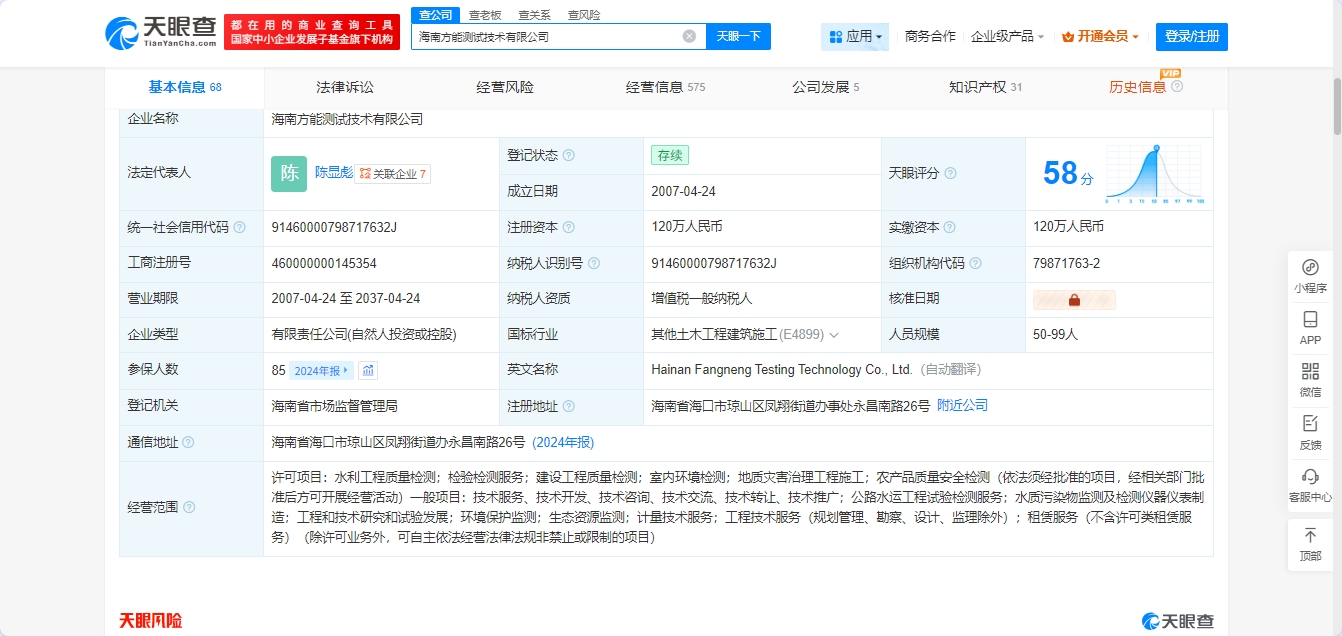The width and height of the screenshot is (1342, 636).
Task: Expand the 其他土木工程建筑施工 industry chevron
Action: pos(834,335)
